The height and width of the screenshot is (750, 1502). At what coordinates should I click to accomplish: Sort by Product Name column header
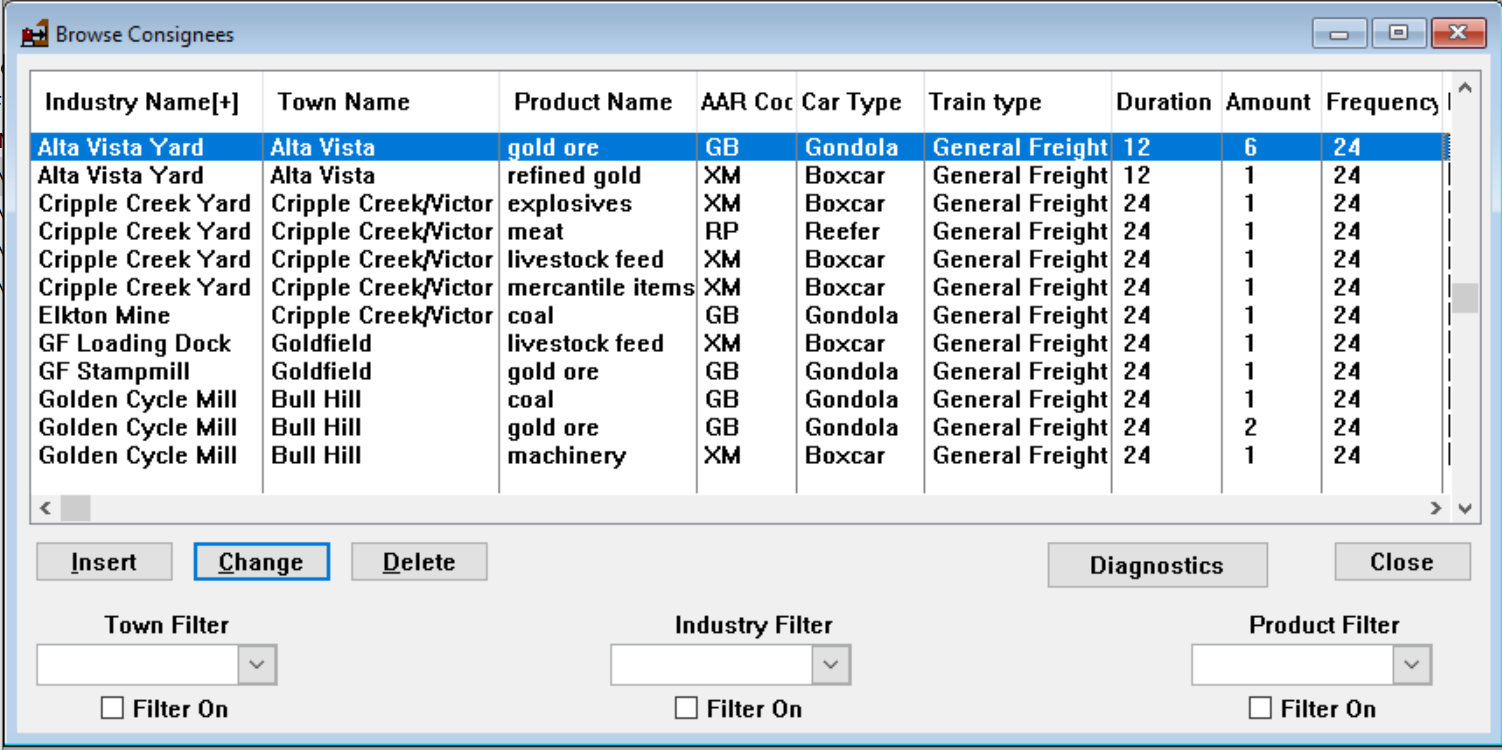point(598,102)
